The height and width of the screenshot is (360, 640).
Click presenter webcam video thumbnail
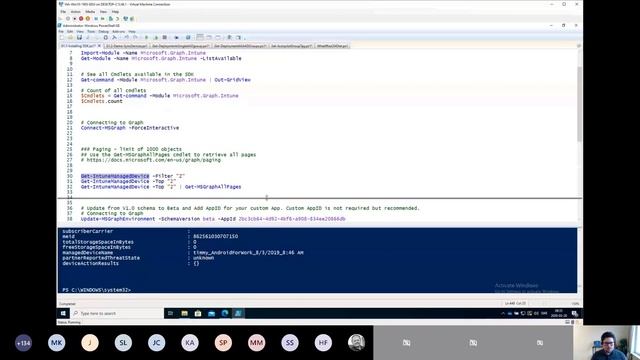(606, 343)
